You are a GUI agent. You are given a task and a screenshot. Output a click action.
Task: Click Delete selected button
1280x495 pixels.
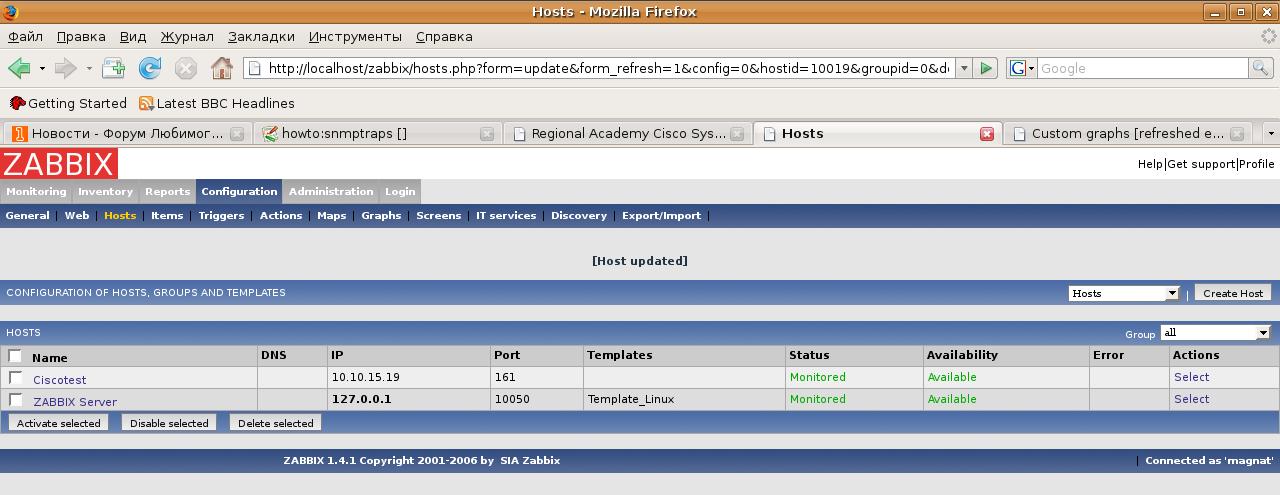coord(275,423)
